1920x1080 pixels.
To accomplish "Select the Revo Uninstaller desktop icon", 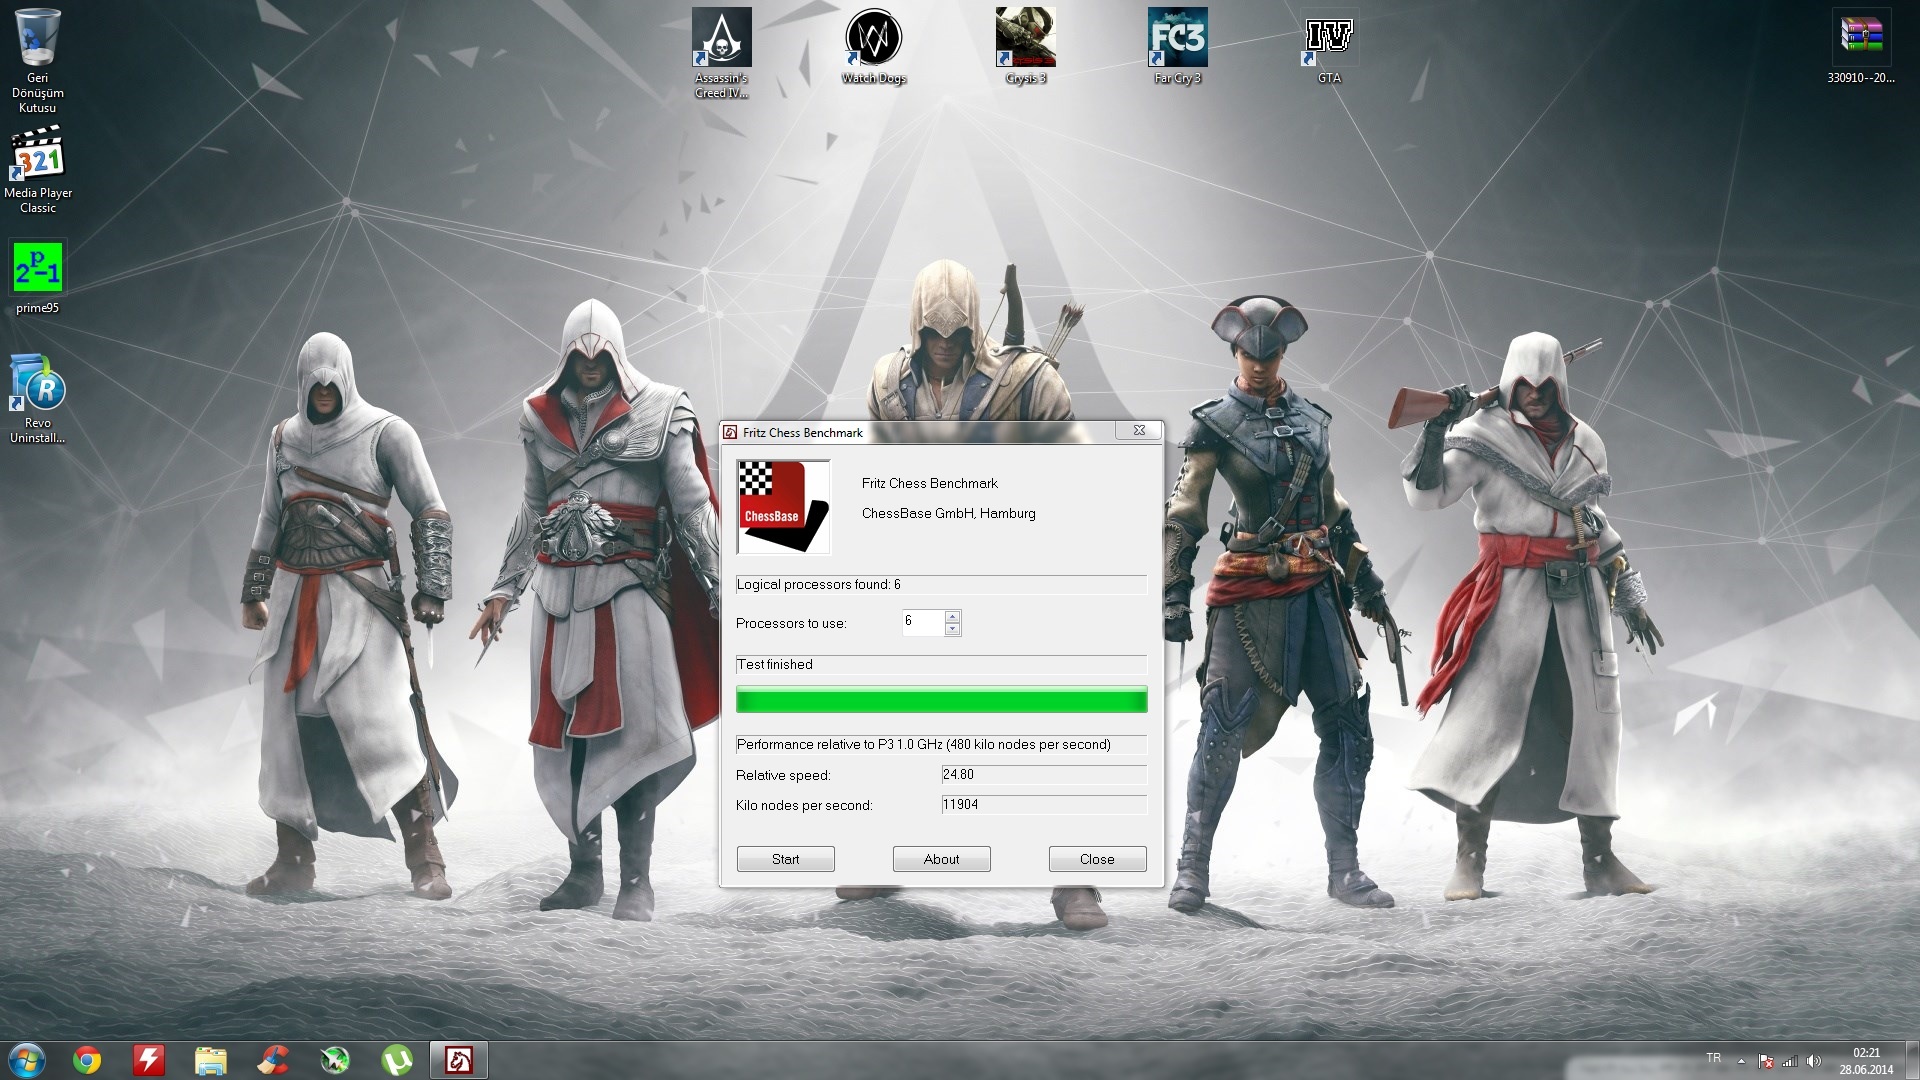I will click(x=37, y=385).
